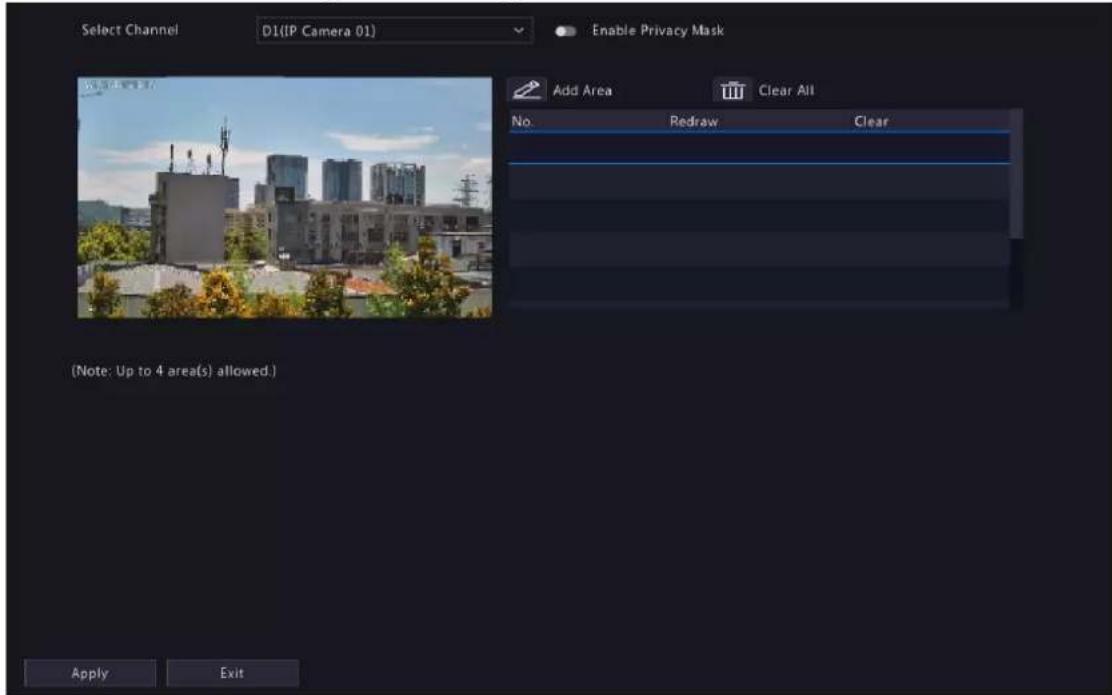This screenshot has width=1112, height=695.
Task: Click the Clear All trash icon
Action: 732,90
